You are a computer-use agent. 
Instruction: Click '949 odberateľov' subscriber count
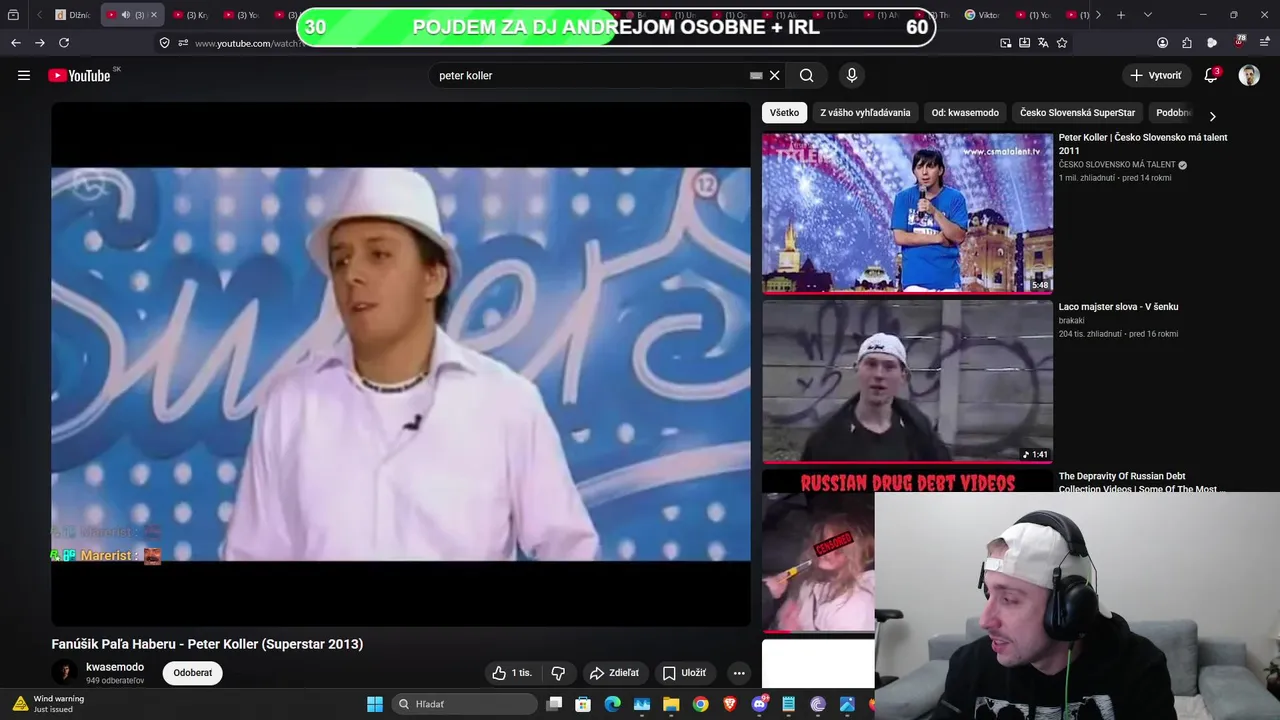pos(115,681)
